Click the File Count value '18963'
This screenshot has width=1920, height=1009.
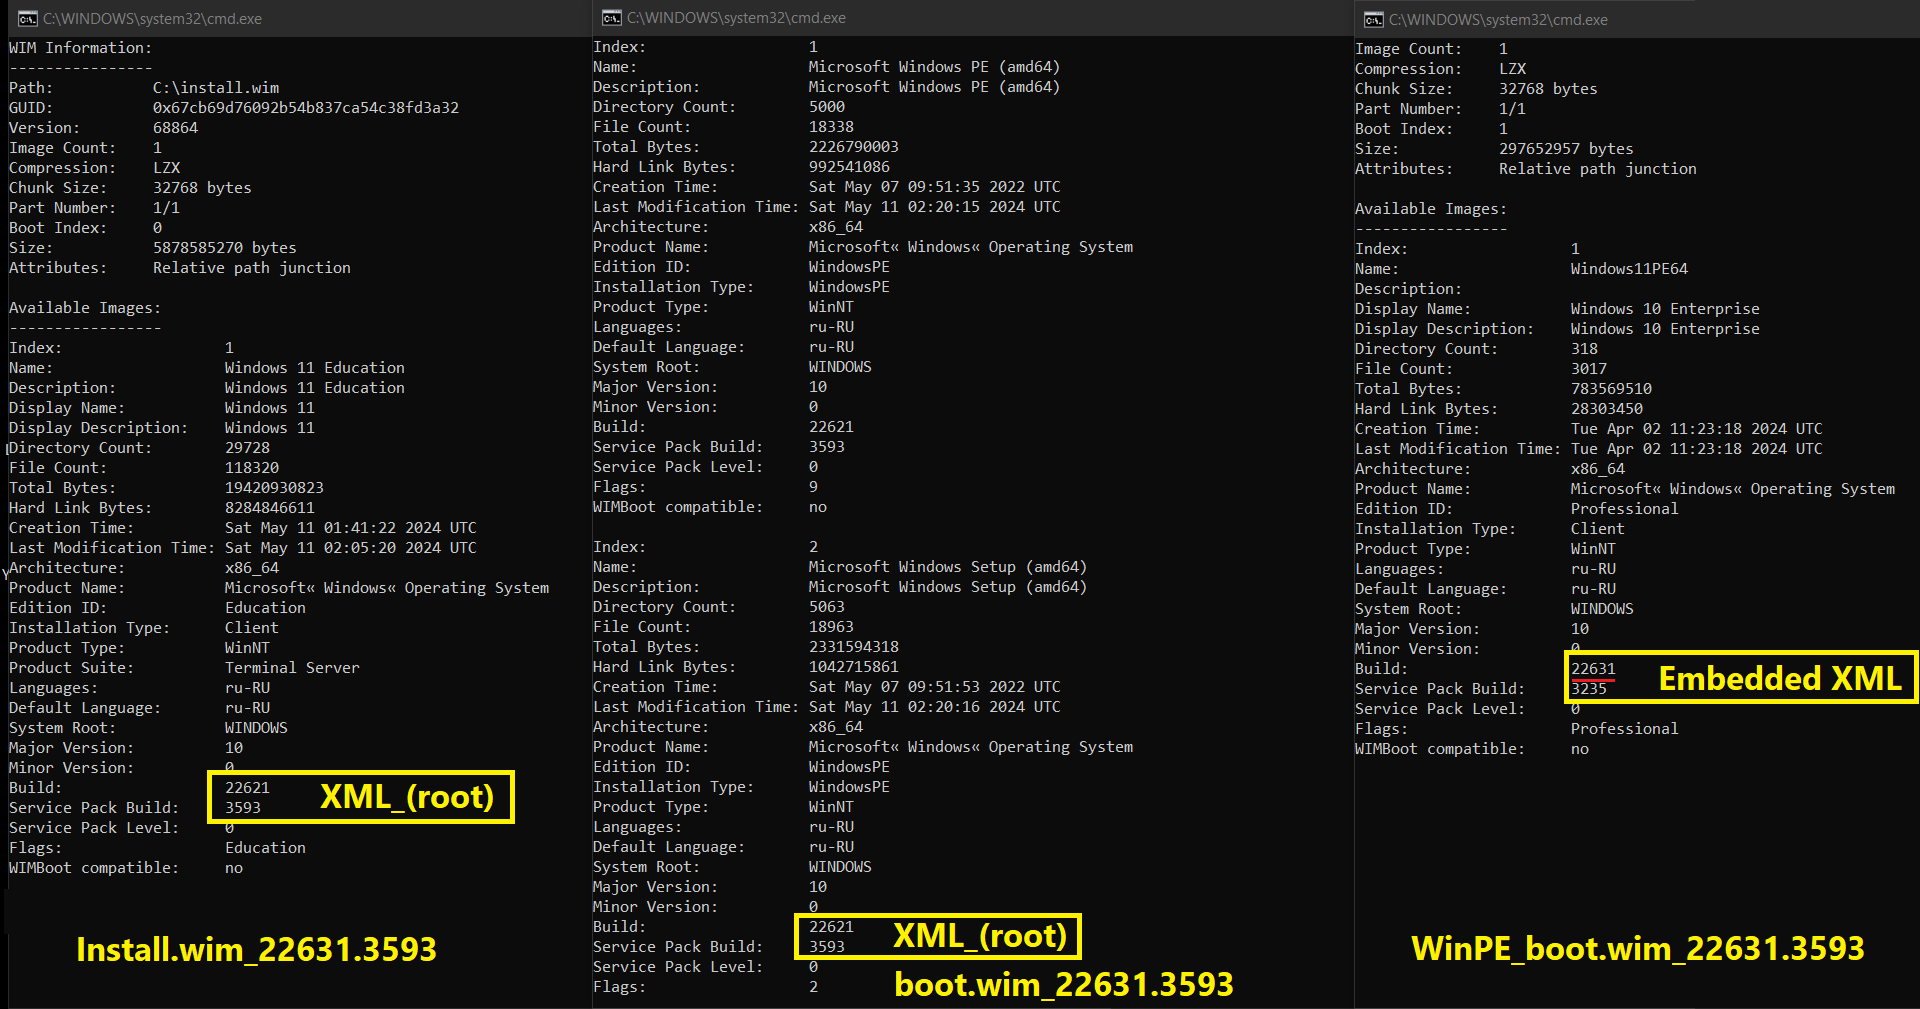click(831, 627)
